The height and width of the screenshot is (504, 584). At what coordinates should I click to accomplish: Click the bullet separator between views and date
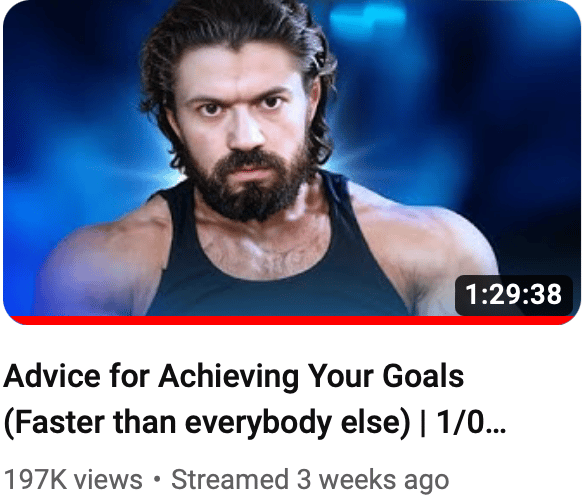[157, 480]
